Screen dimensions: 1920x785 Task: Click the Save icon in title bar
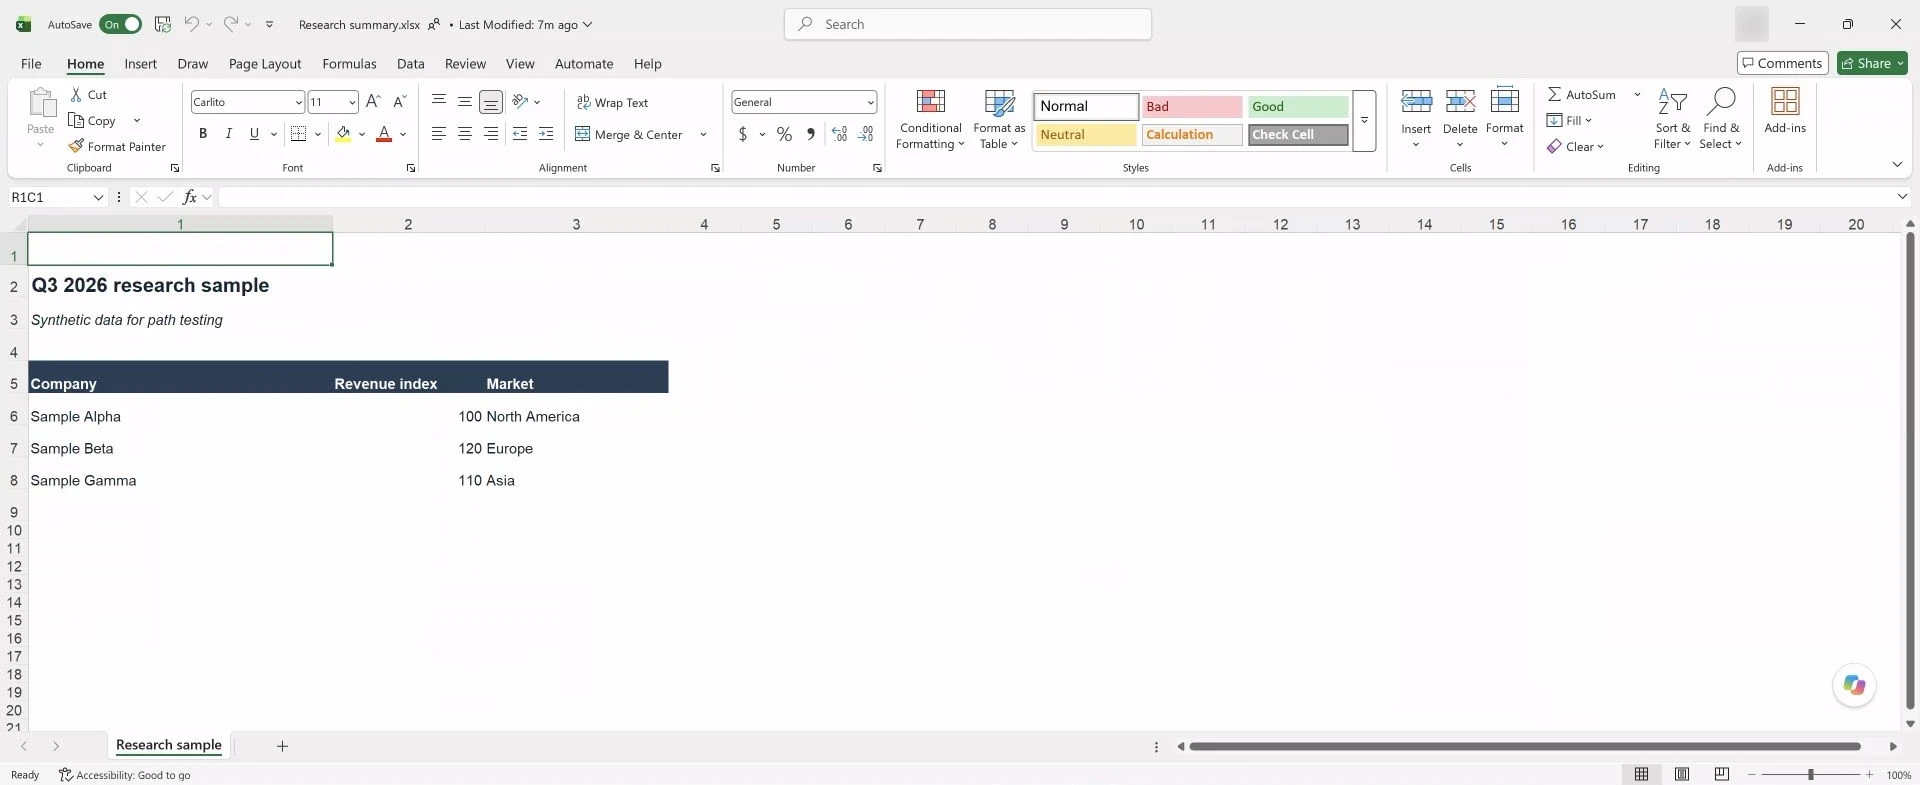tap(163, 24)
